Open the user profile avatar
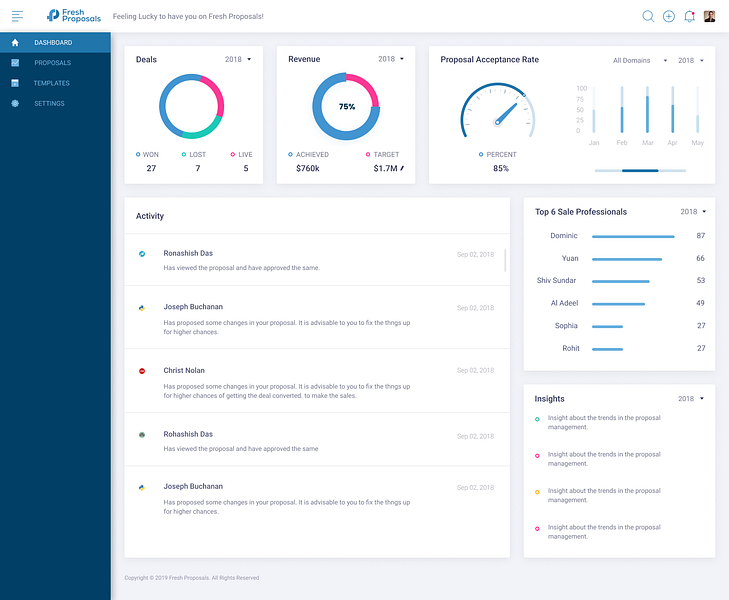Image resolution: width=729 pixels, height=600 pixels. [x=709, y=16]
